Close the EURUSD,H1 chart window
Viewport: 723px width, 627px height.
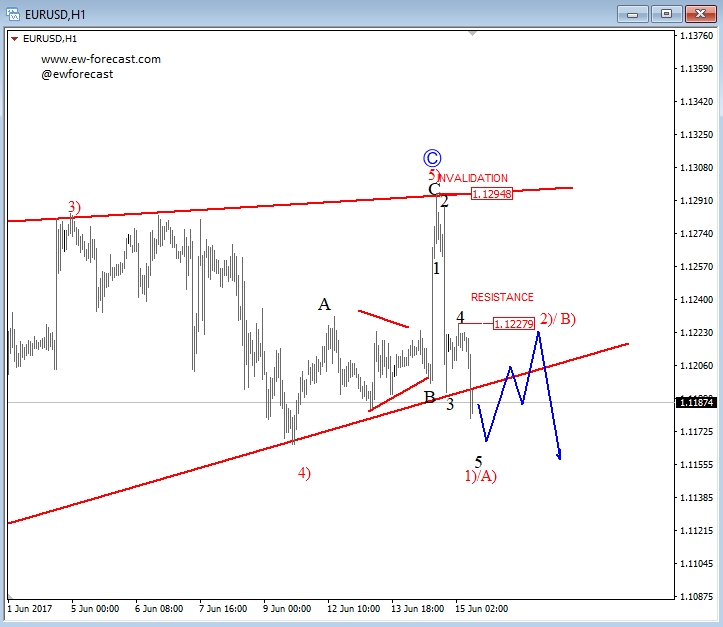coord(700,14)
